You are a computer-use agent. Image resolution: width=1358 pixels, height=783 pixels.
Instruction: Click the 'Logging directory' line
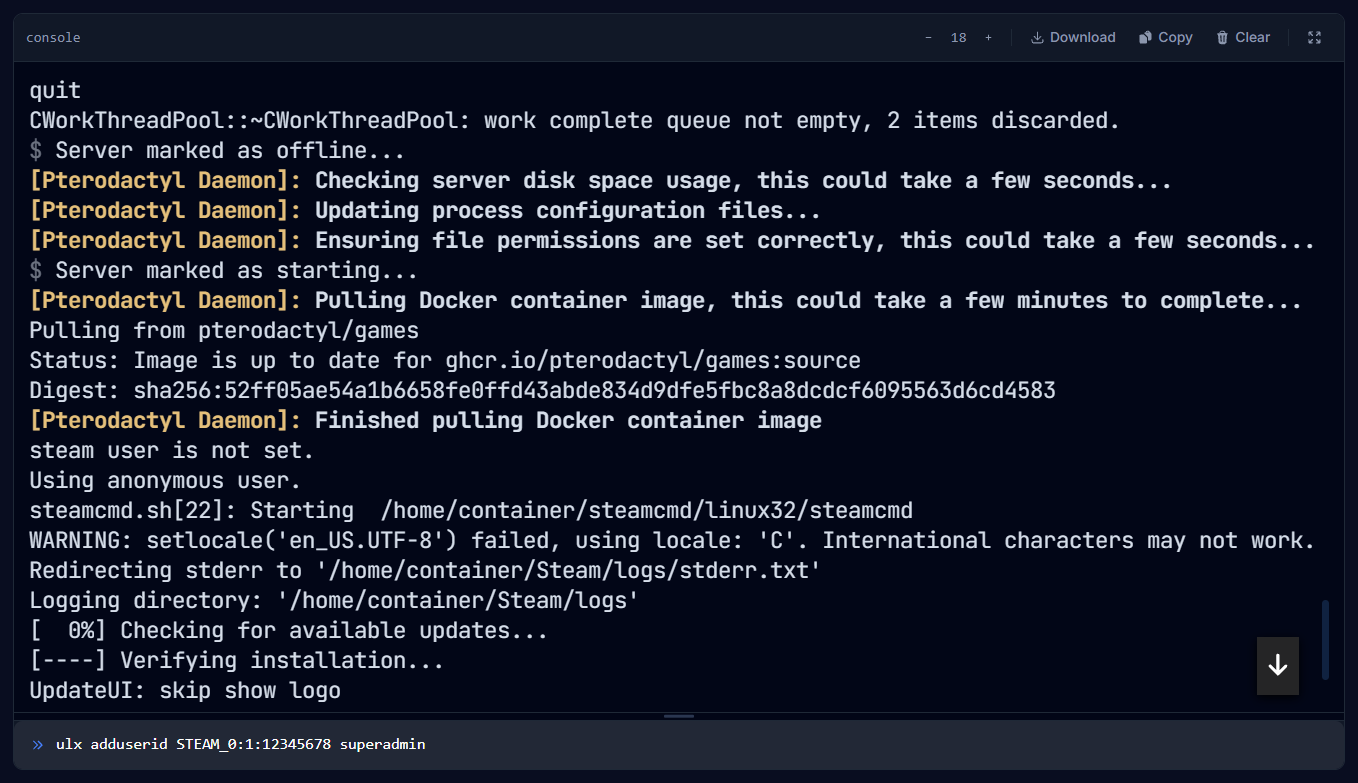pos(334,600)
